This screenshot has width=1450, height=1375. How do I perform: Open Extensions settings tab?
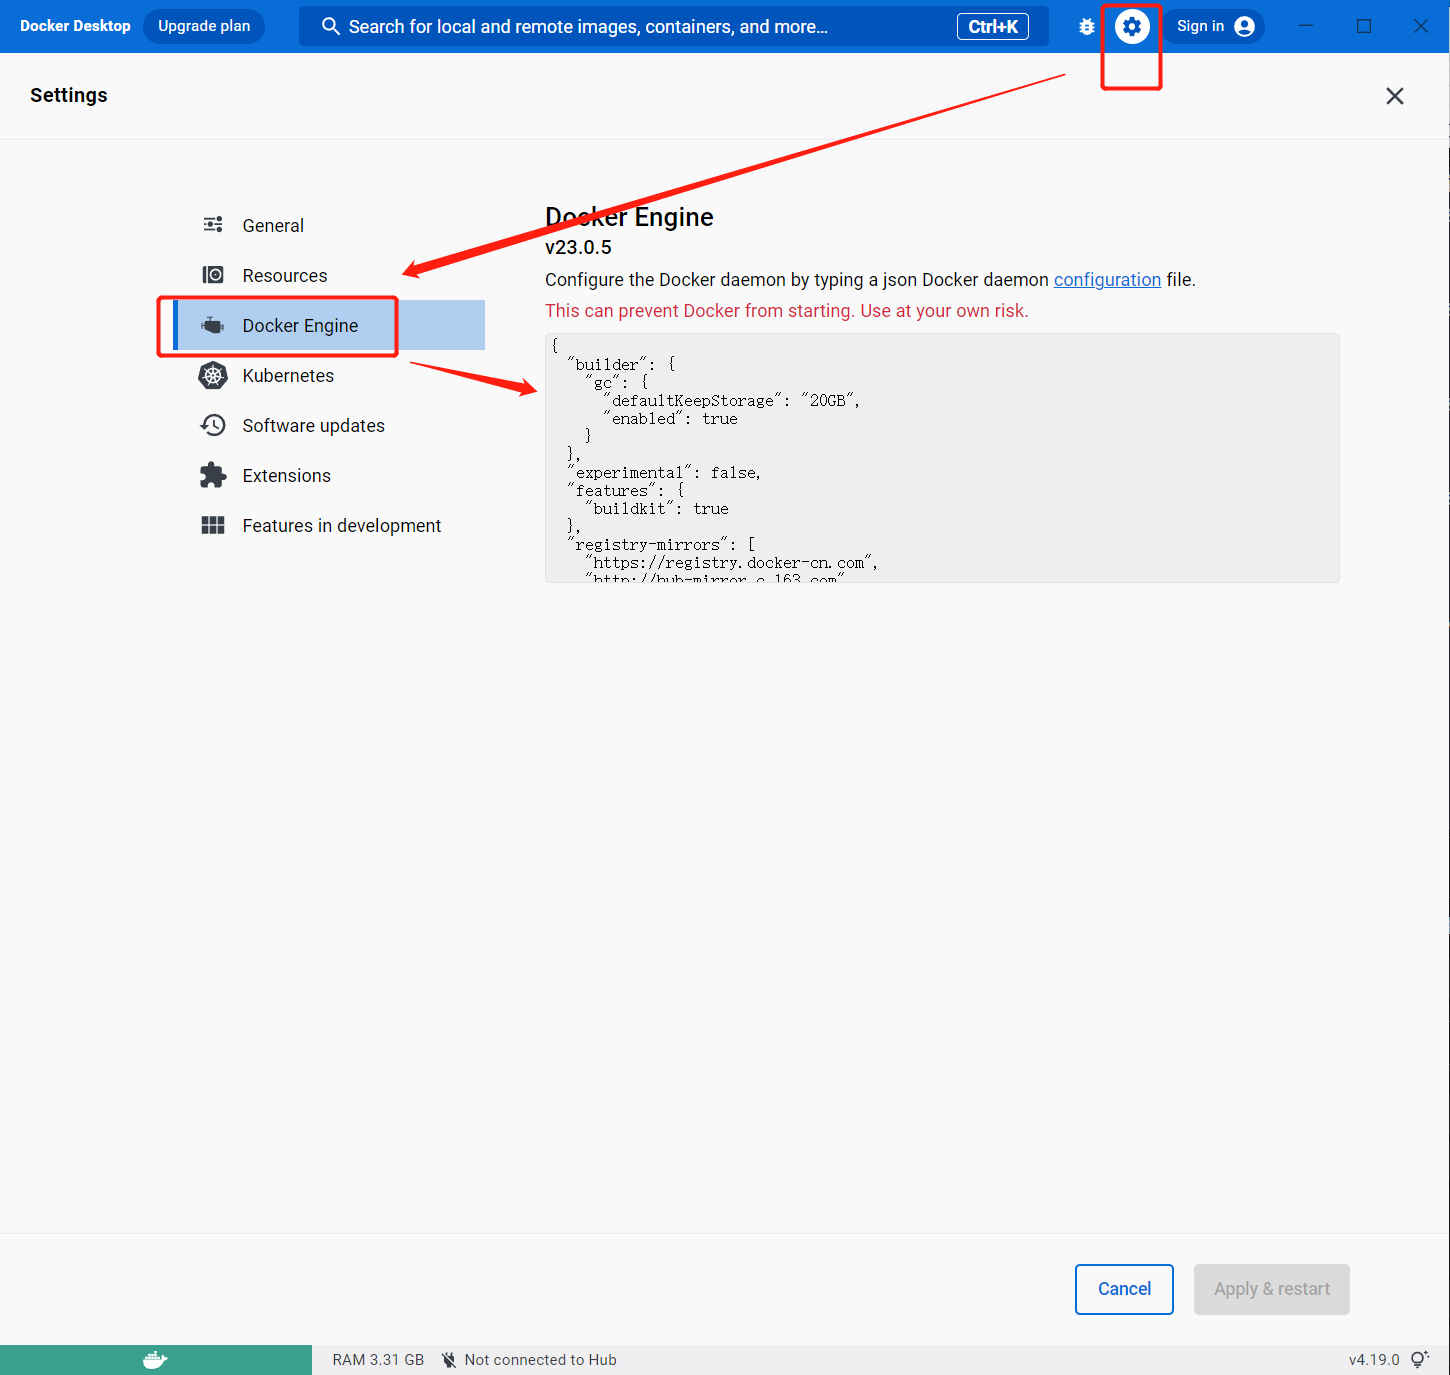(x=330, y=475)
